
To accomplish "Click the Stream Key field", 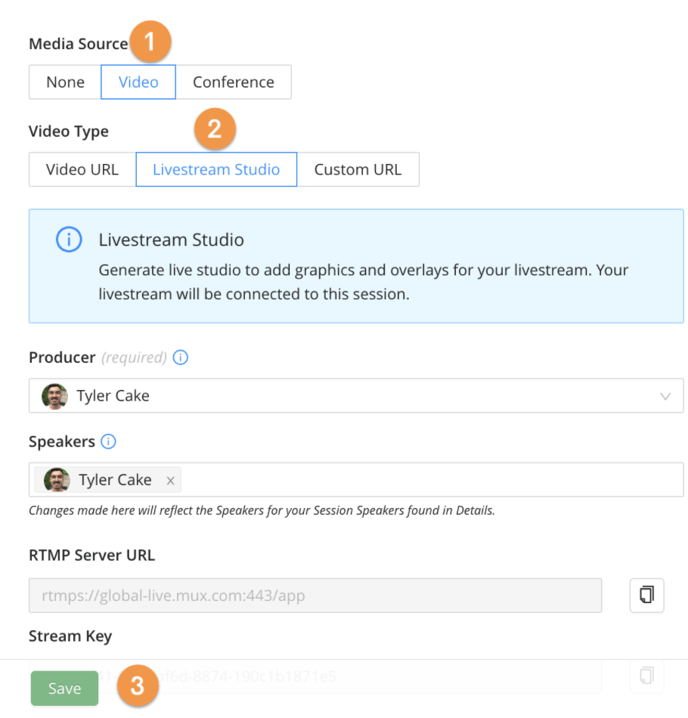I will coord(315,676).
